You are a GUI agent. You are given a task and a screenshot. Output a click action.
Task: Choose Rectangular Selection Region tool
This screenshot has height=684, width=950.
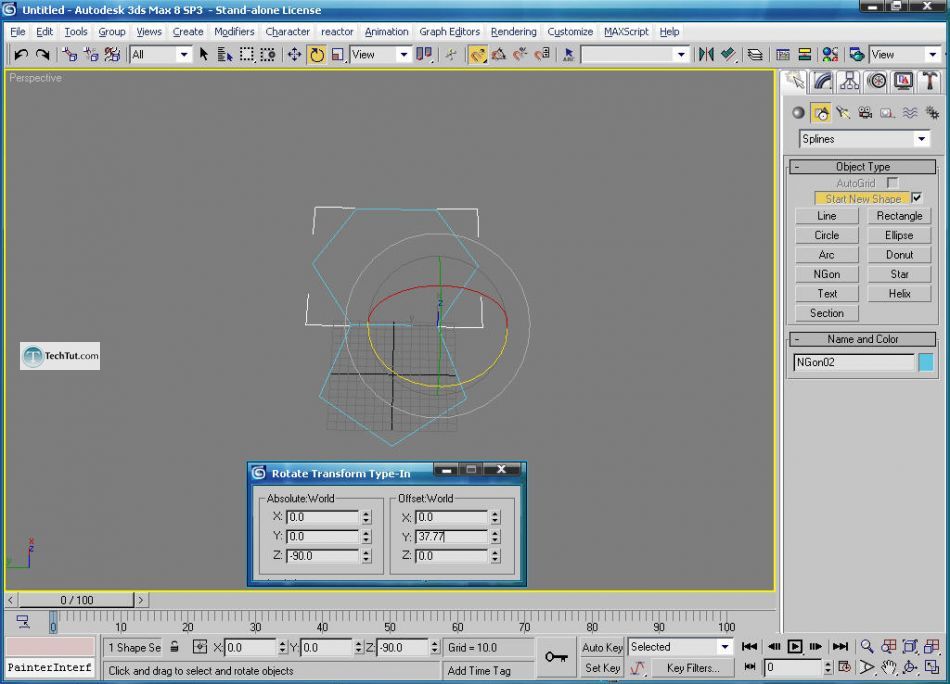[x=247, y=55]
